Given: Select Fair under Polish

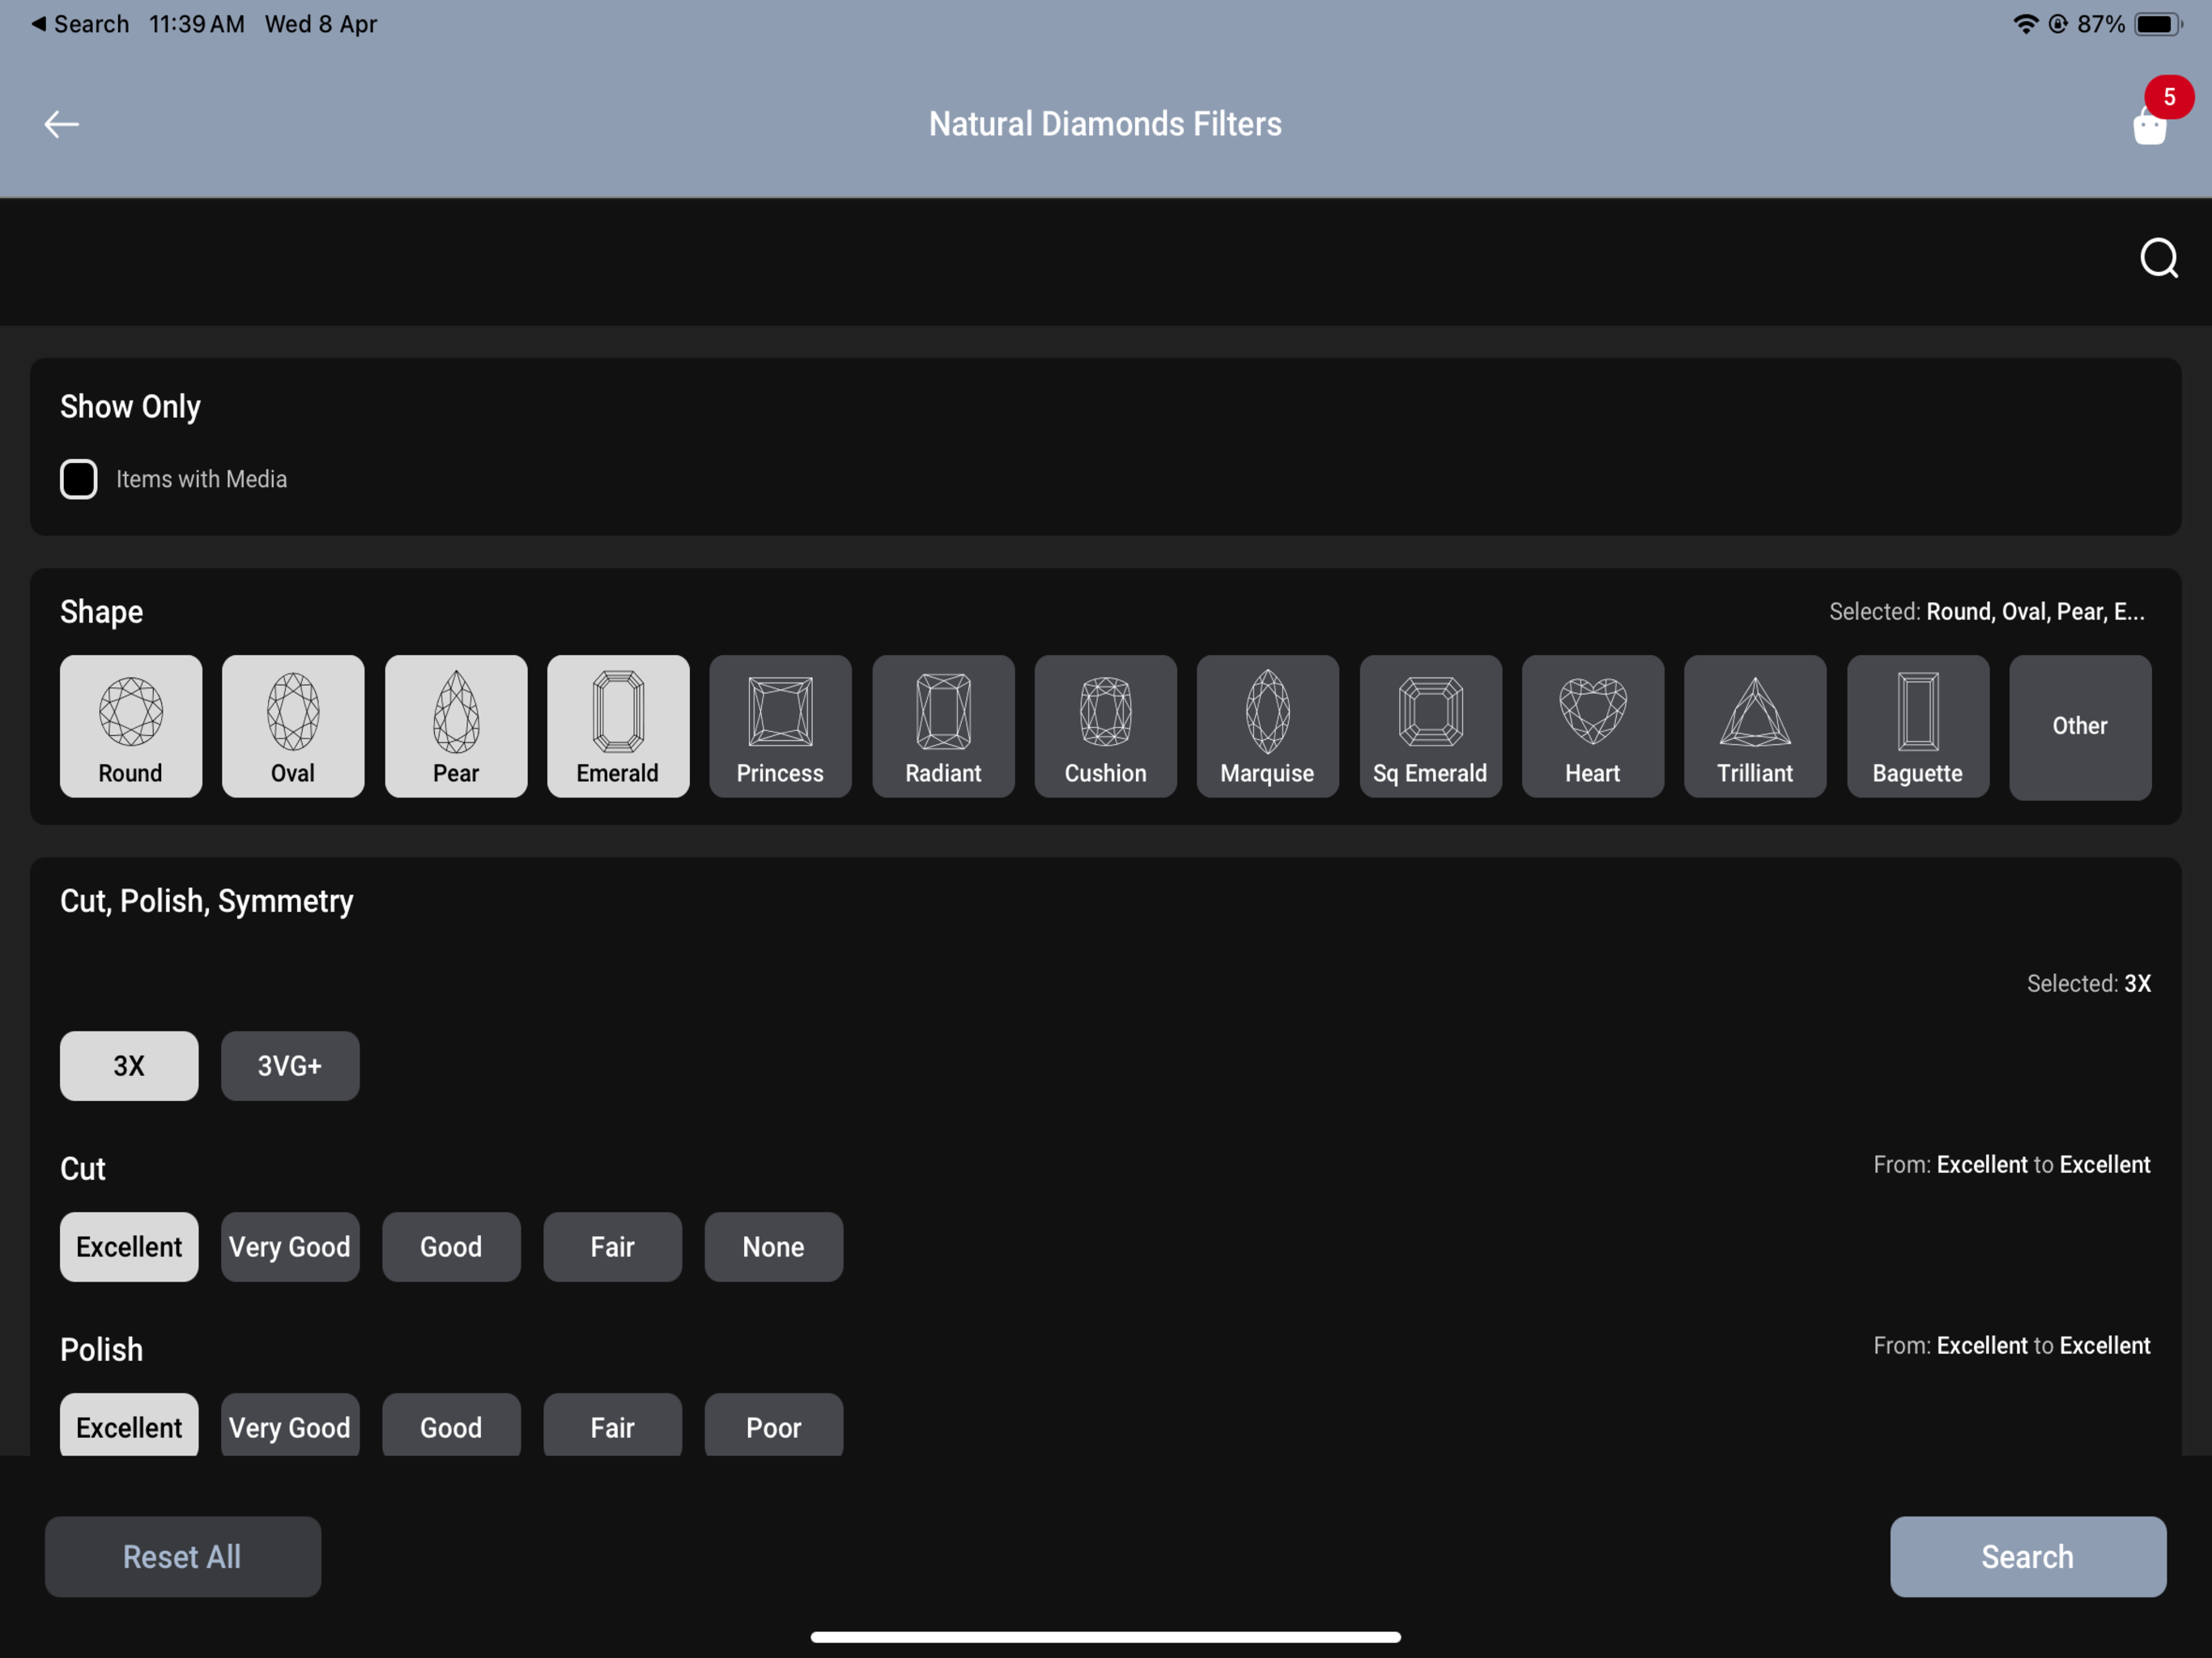Looking at the screenshot, I should 612,1425.
